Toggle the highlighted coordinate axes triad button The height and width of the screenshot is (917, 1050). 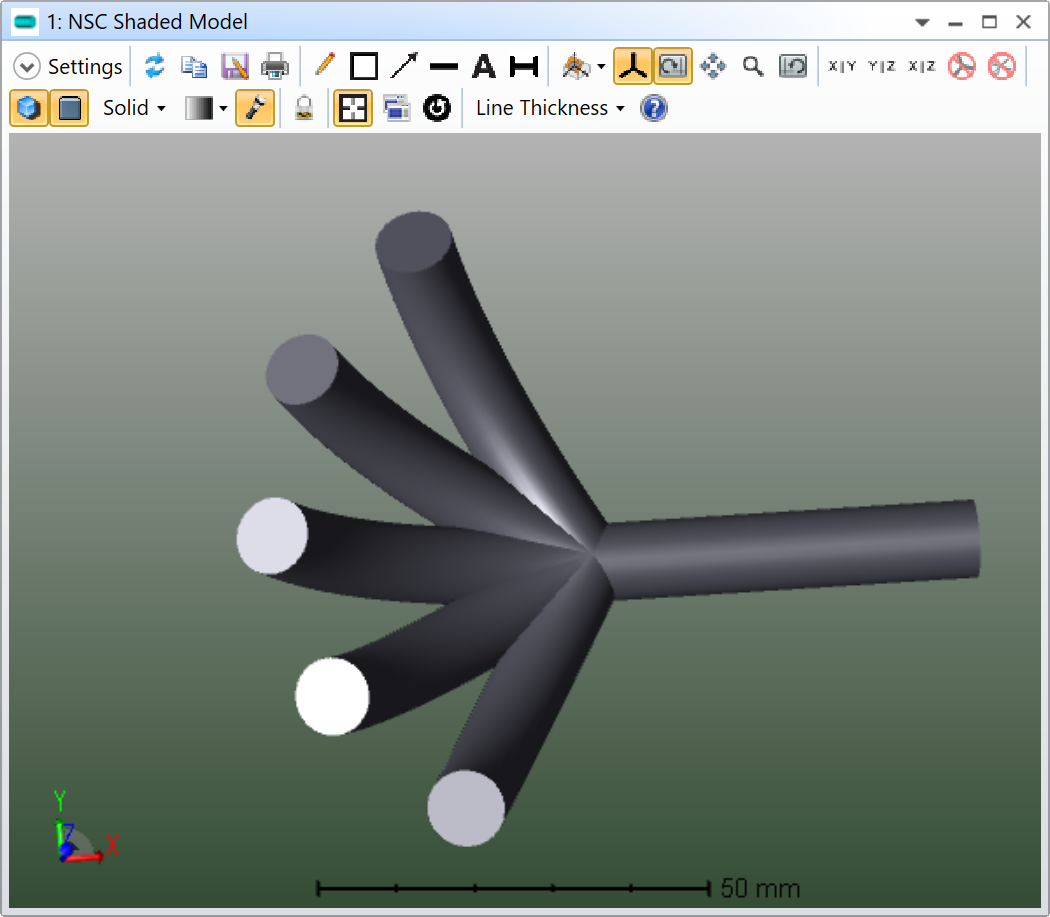(x=632, y=67)
